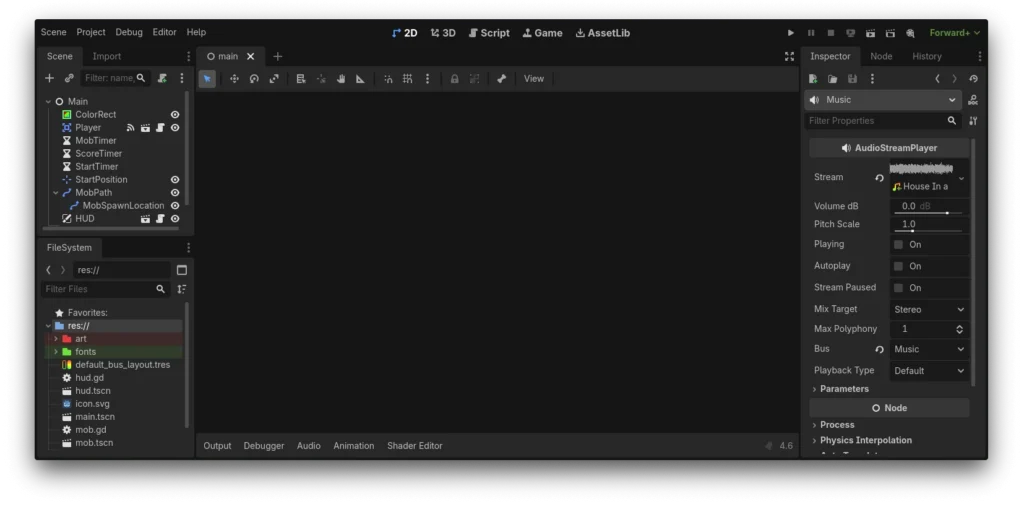Run the project with the play button
1024x522 pixels.
[791, 33]
